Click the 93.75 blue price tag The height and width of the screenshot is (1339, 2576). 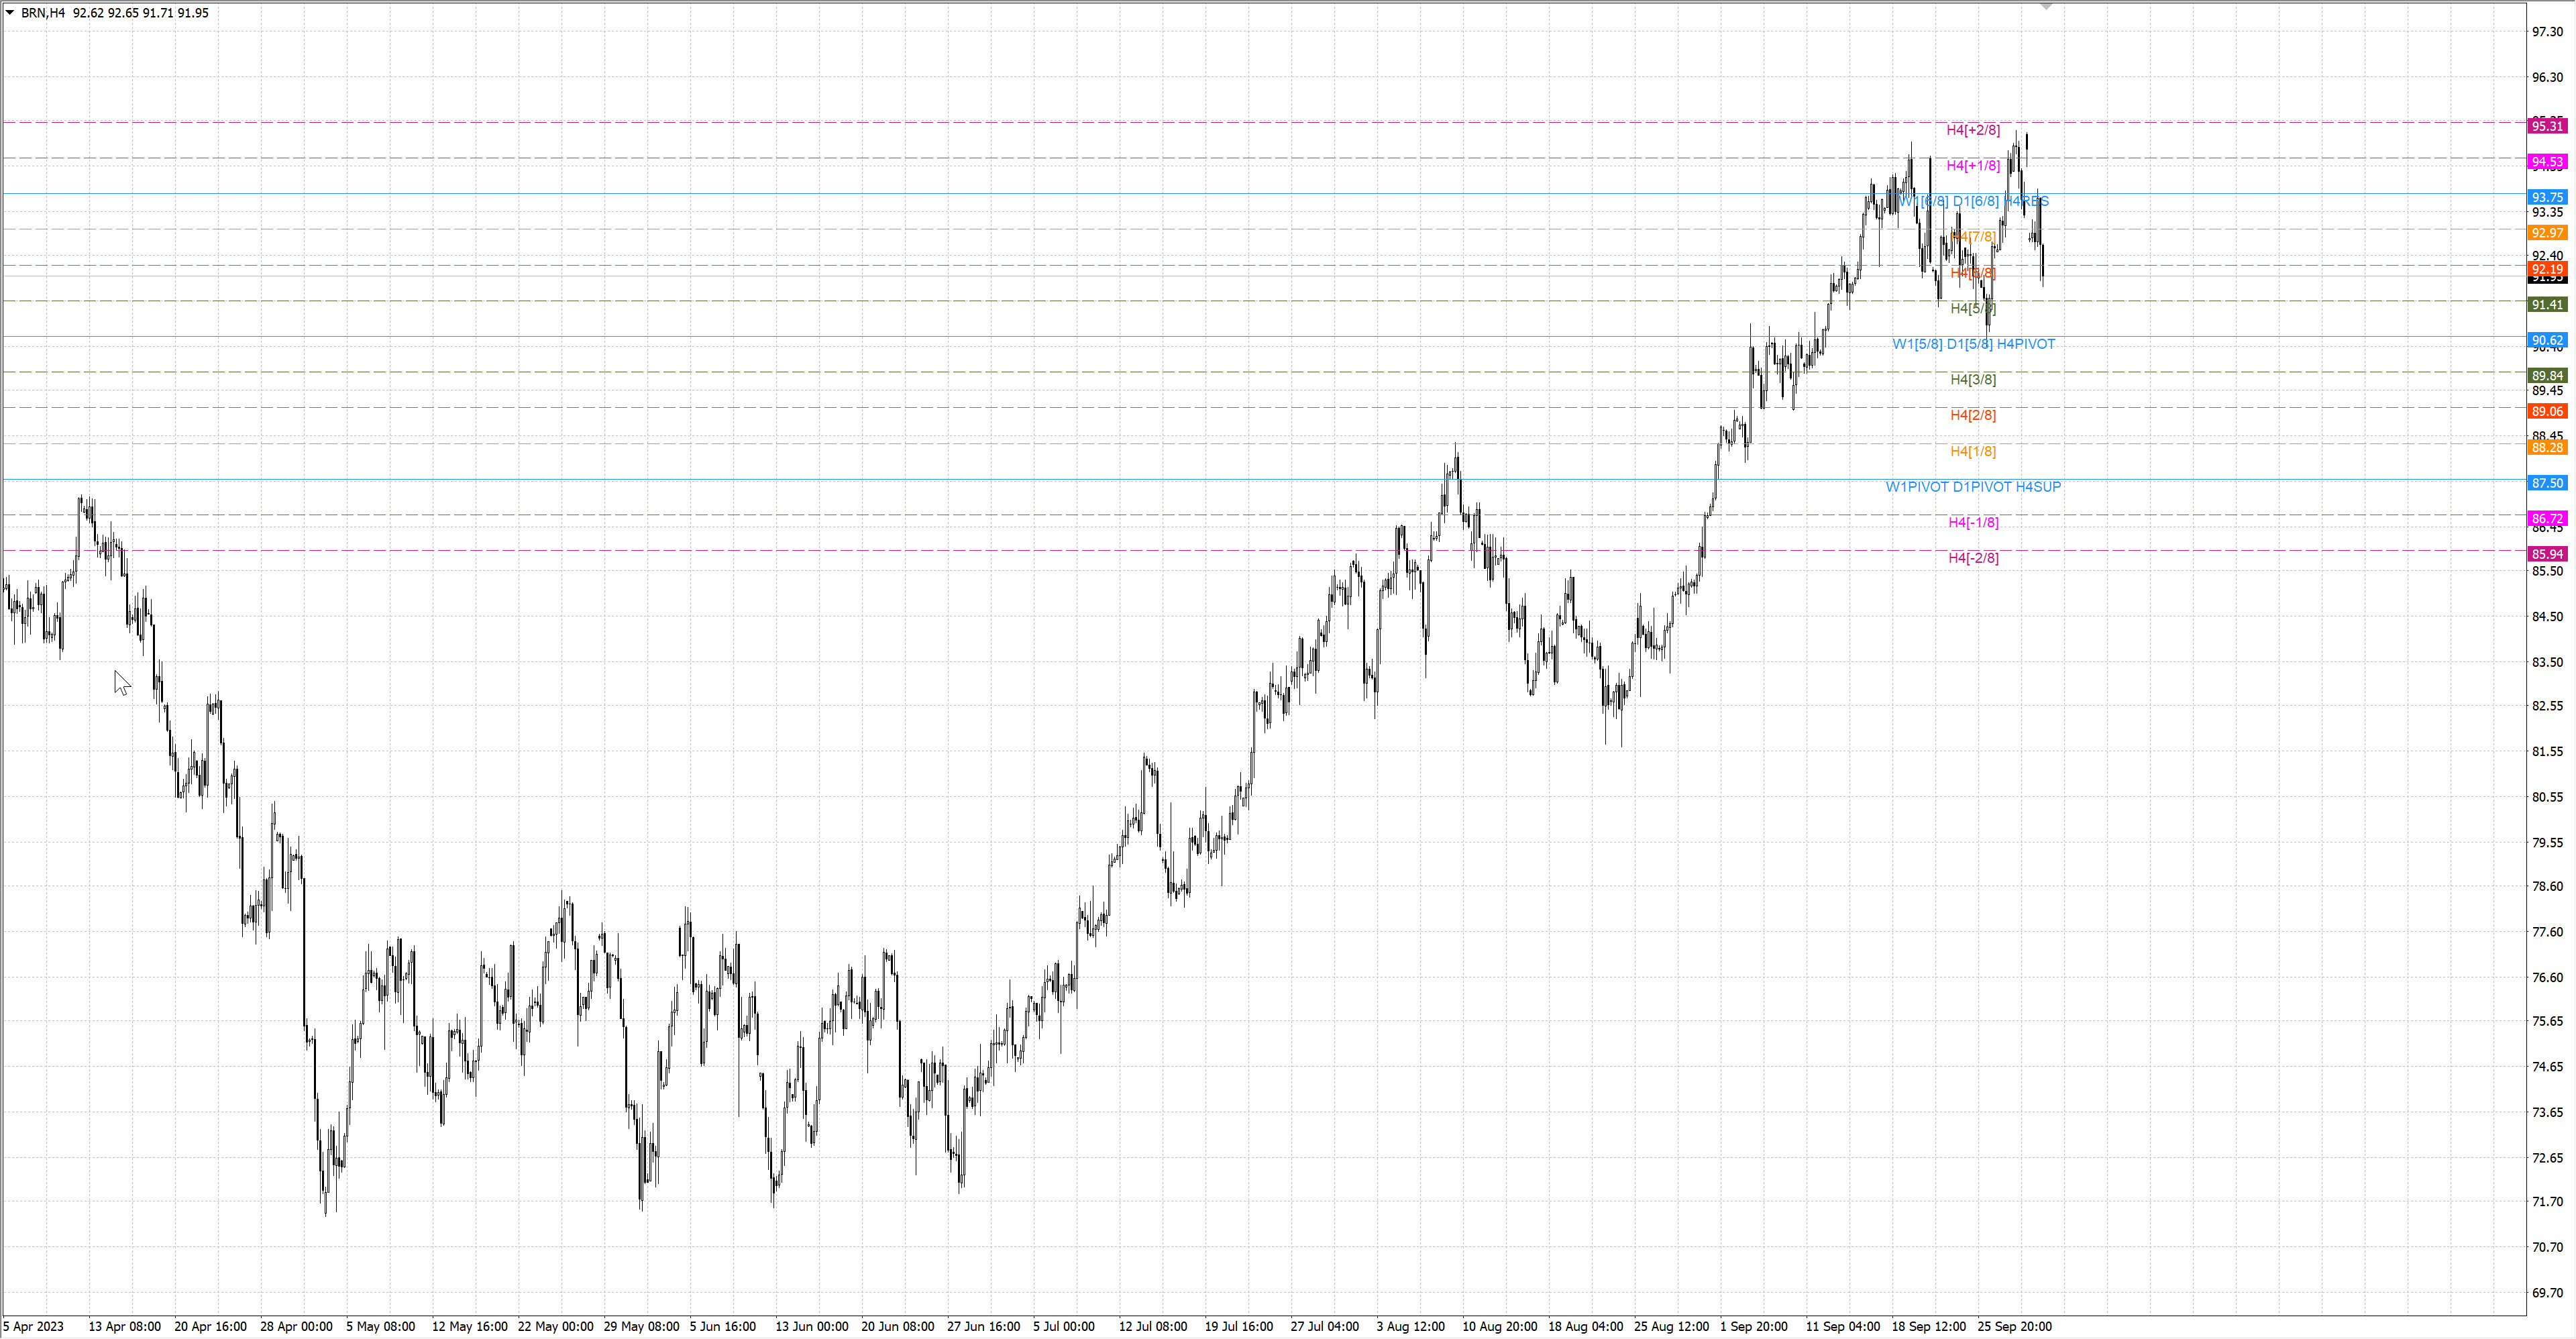2546,197
